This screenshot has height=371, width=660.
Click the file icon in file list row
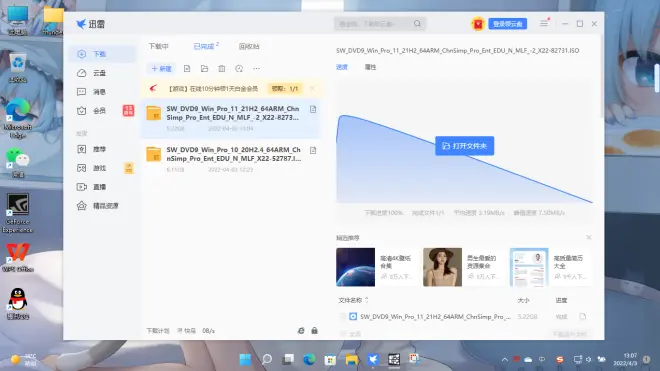tap(583, 316)
